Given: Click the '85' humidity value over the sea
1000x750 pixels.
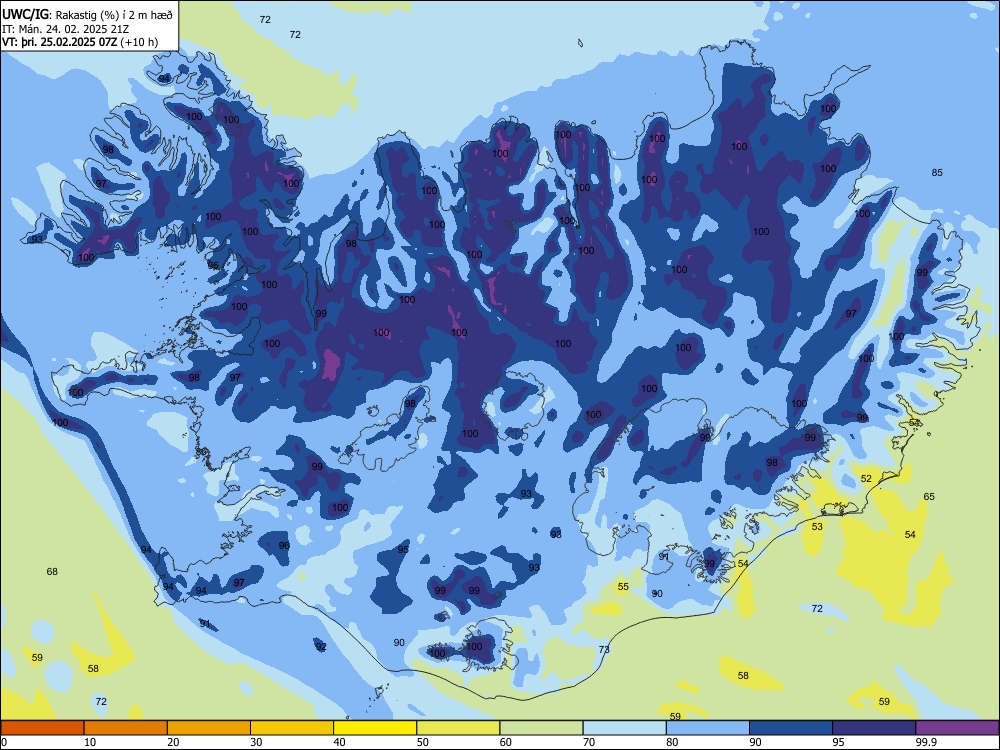Looking at the screenshot, I should 937,173.
